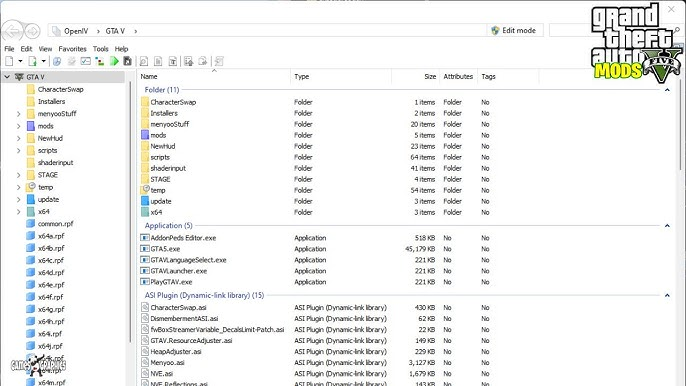Expand the update tree node
This screenshot has height=386, width=686.
(18, 200)
